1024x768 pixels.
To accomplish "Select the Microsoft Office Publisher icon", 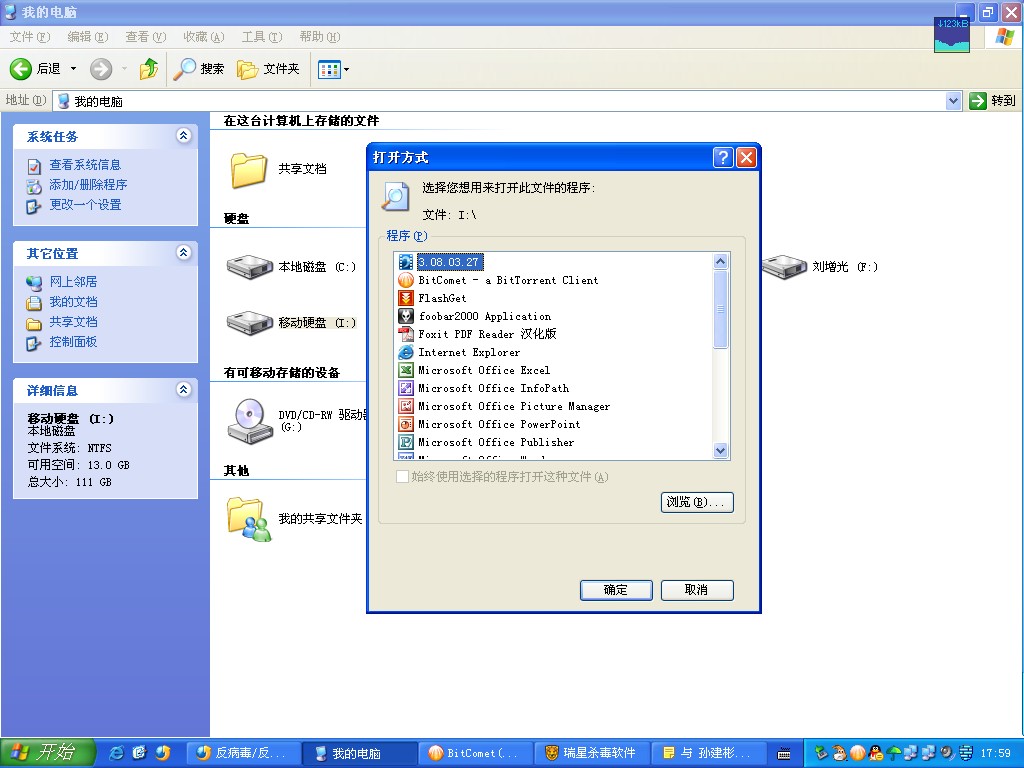I will [x=406, y=442].
